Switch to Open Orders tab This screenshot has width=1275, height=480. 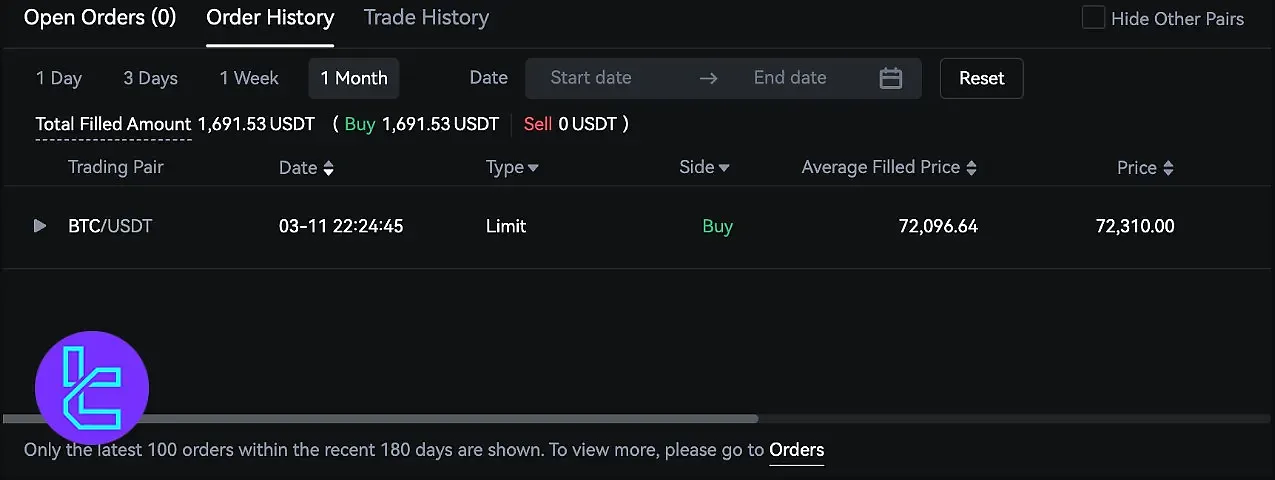point(100,18)
